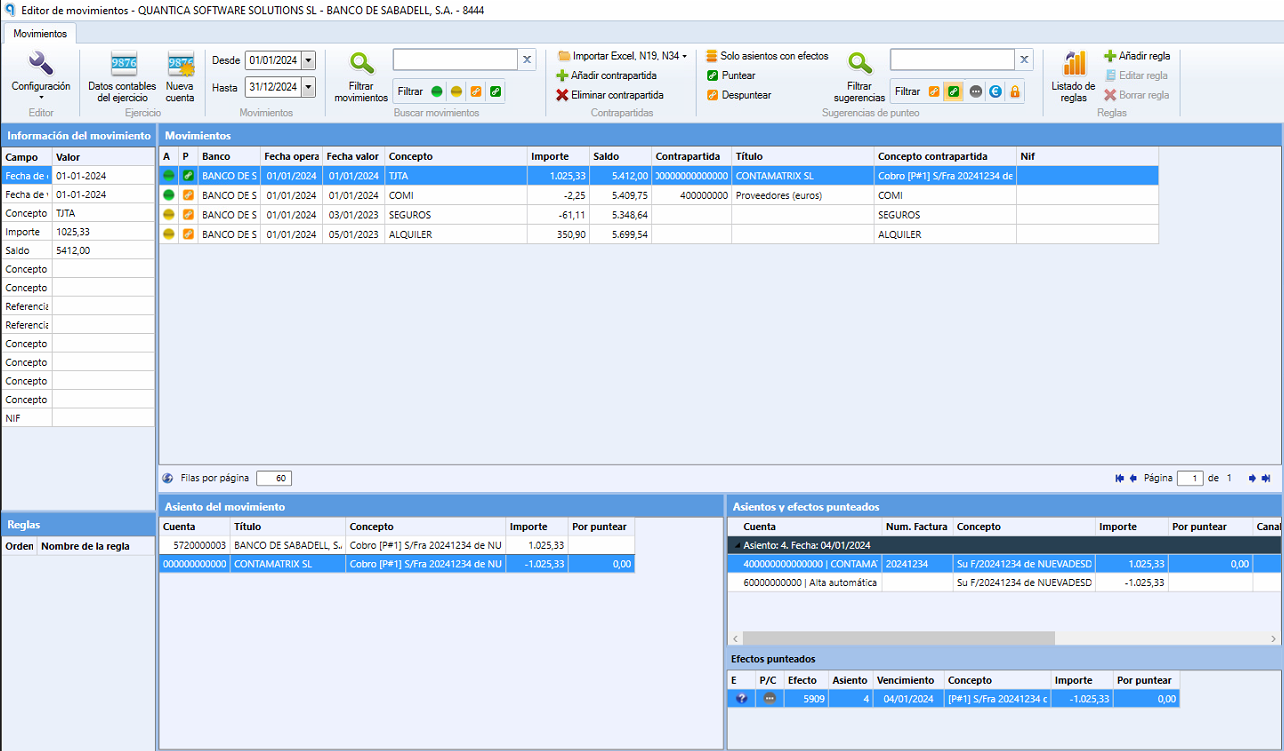The width and height of the screenshot is (1284, 751).
Task: Go to the previous page of movimientos
Action: tap(1133, 478)
